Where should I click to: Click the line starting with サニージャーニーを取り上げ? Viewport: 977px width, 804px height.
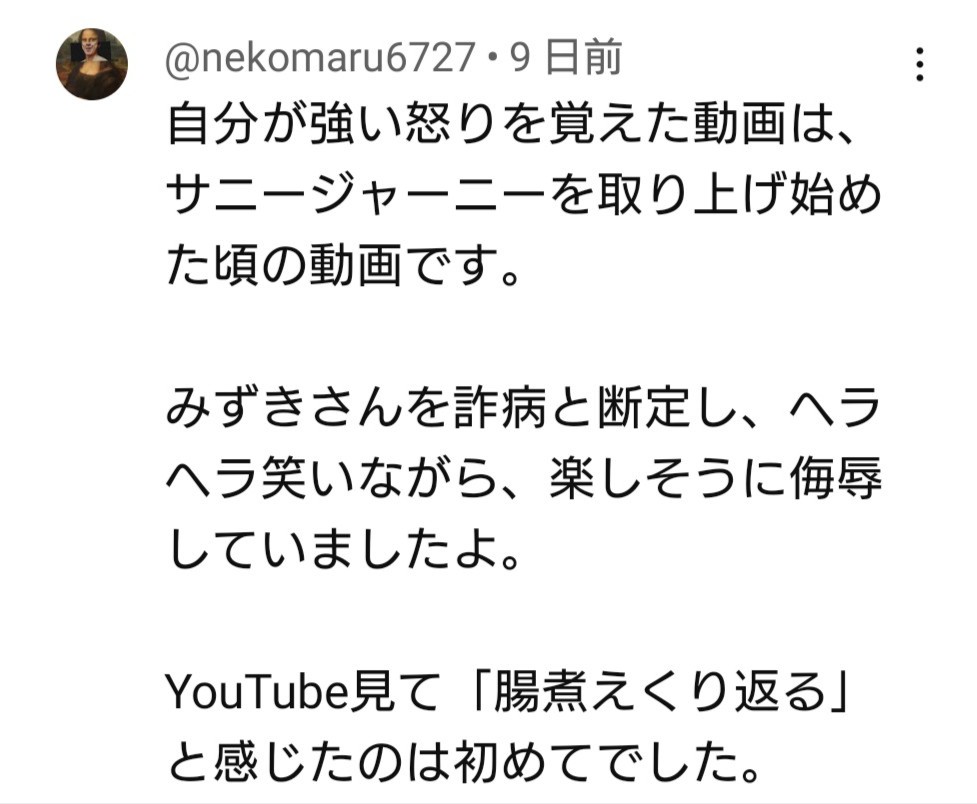(524, 195)
